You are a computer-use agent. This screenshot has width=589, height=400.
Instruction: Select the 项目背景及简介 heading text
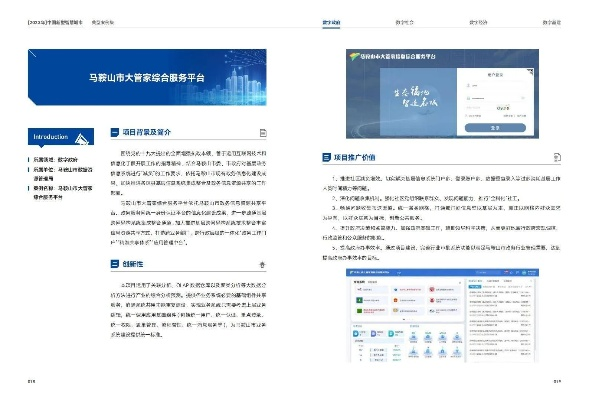click(147, 132)
